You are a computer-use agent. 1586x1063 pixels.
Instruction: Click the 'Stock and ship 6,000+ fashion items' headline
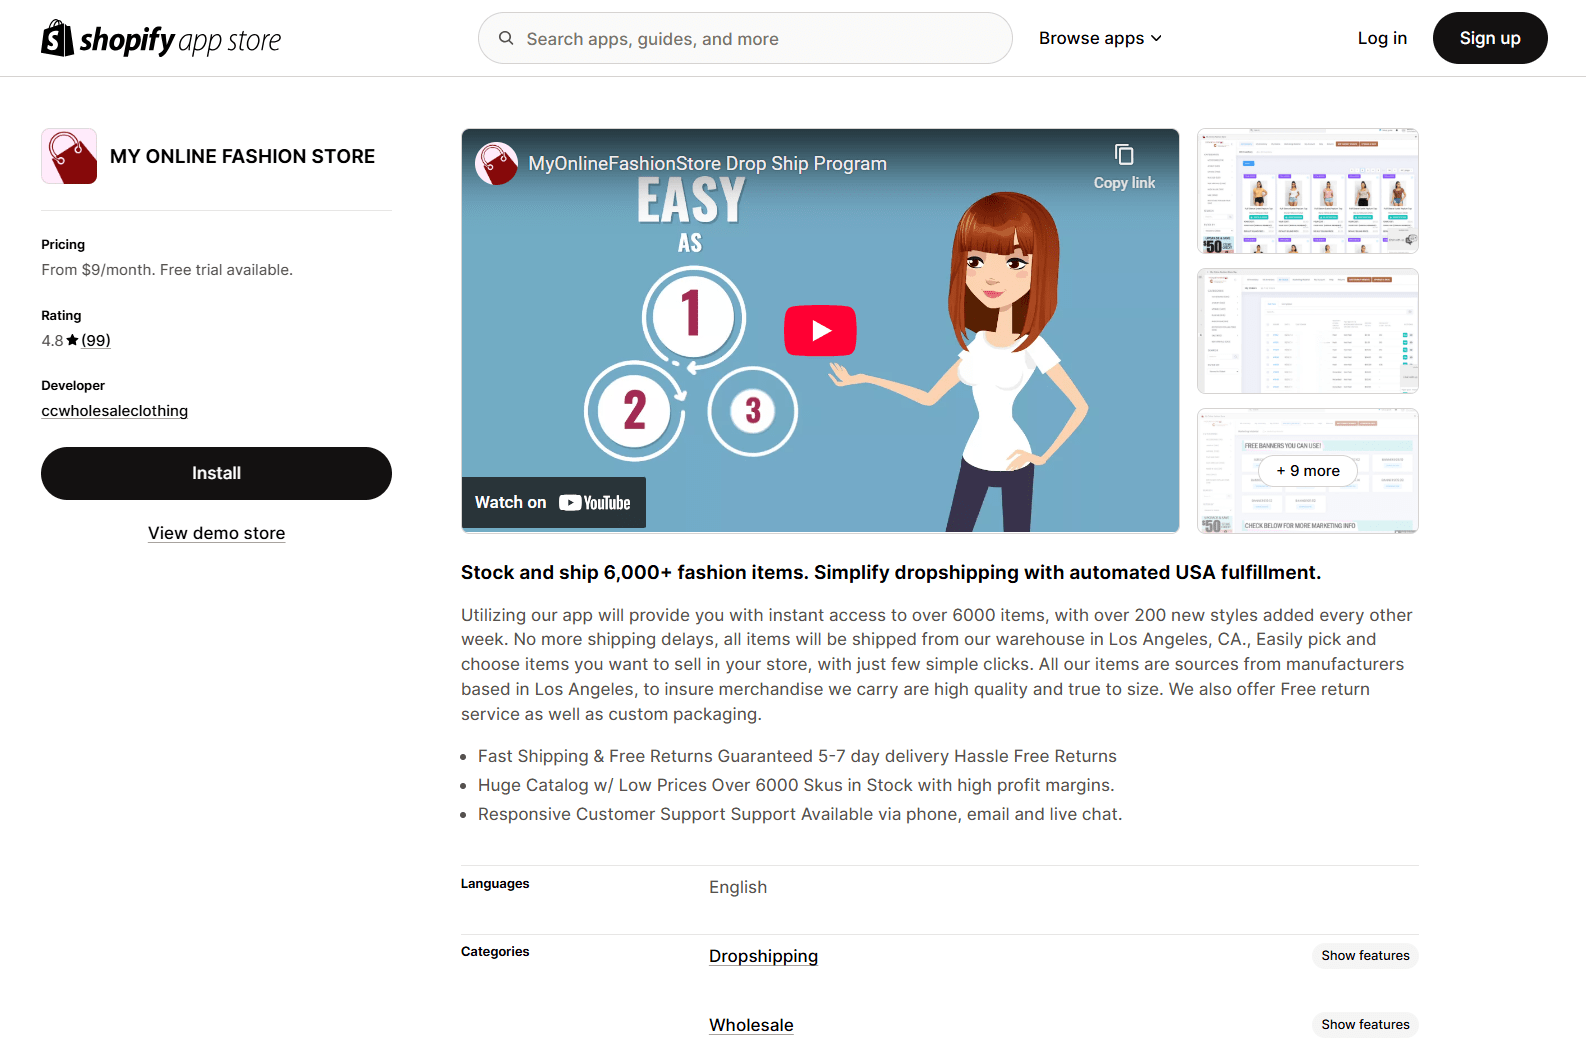tap(891, 572)
